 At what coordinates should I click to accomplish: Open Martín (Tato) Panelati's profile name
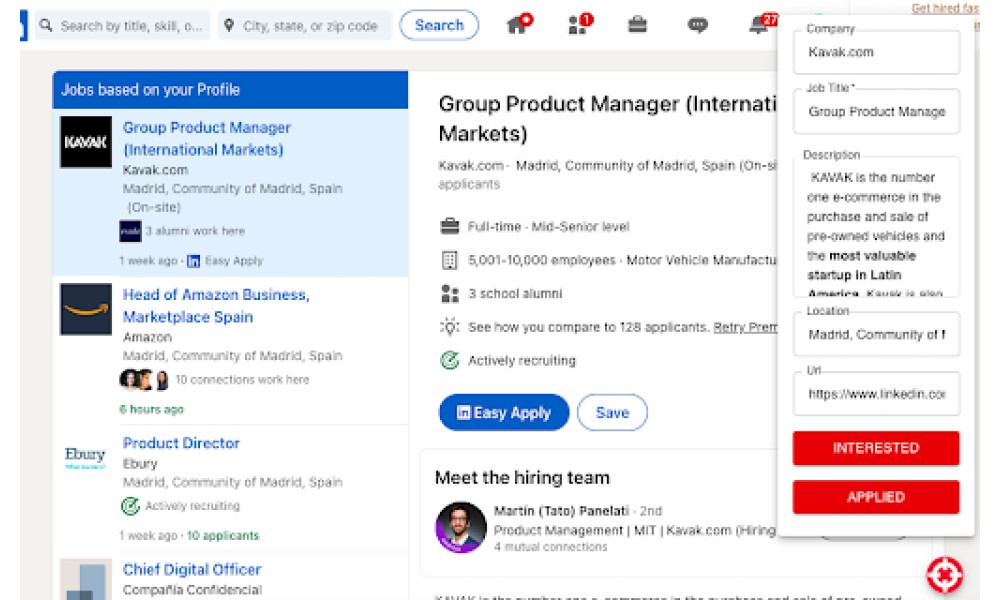561,511
